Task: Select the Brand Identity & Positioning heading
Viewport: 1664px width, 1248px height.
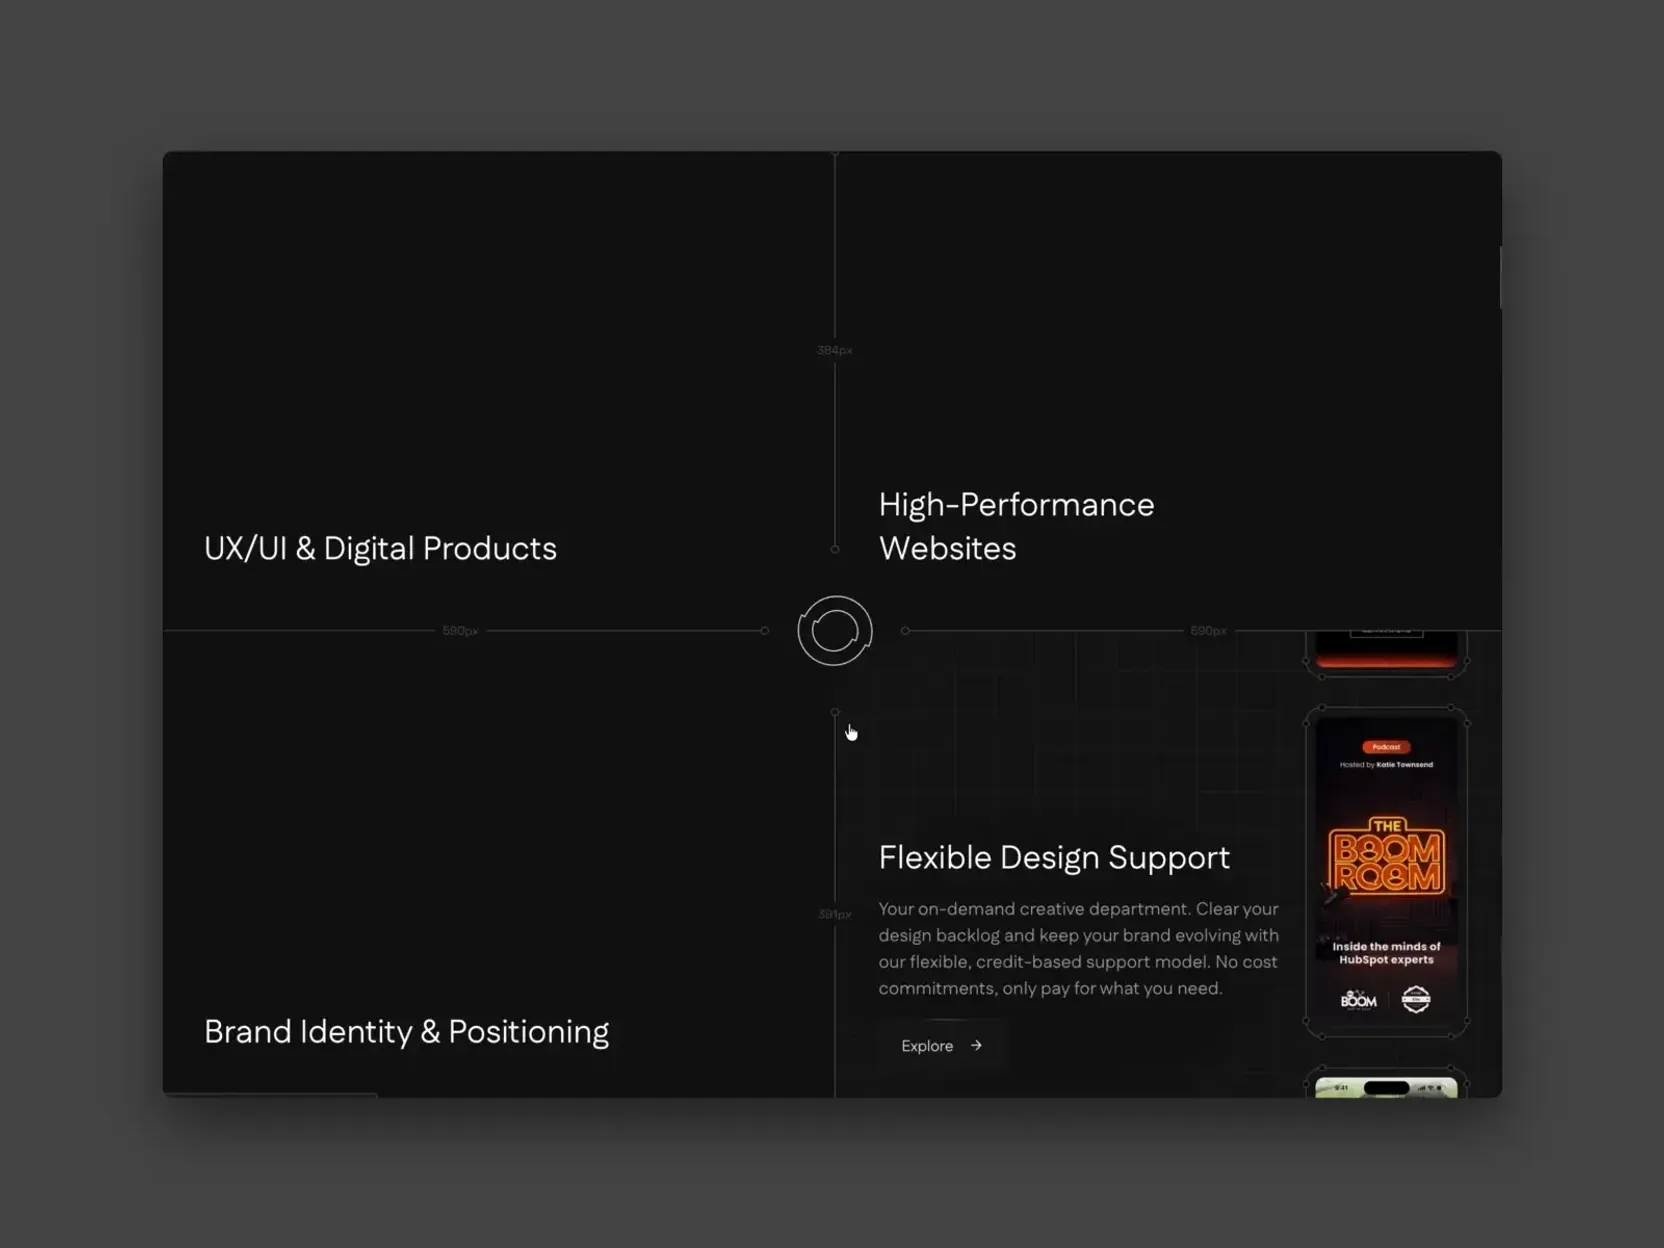Action: [x=406, y=1031]
